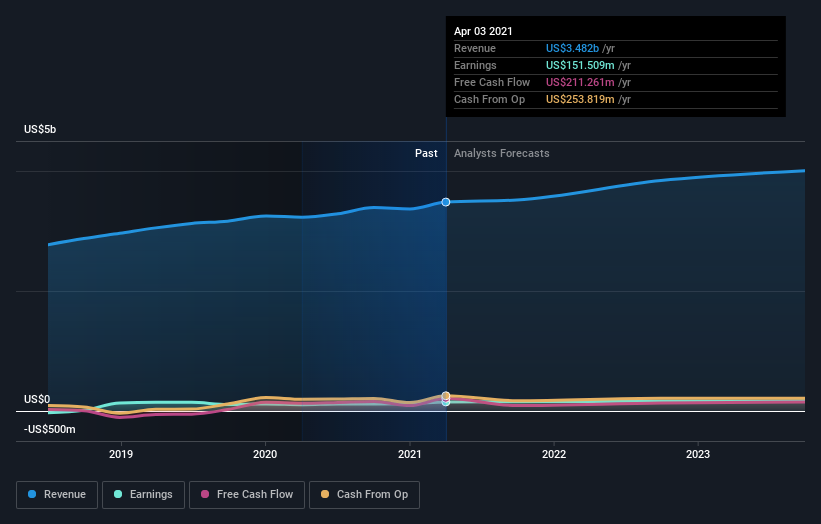Click the Analysts Forecasts label
This screenshot has height=524, width=821.
(502, 153)
